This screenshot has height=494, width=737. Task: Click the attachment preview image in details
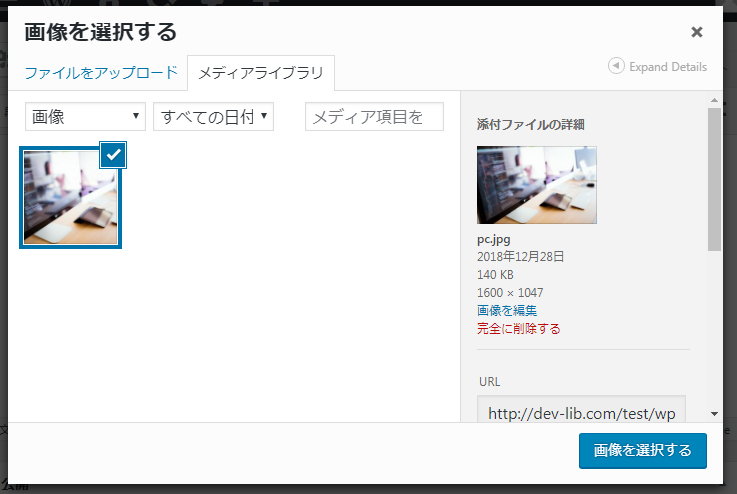(x=537, y=185)
